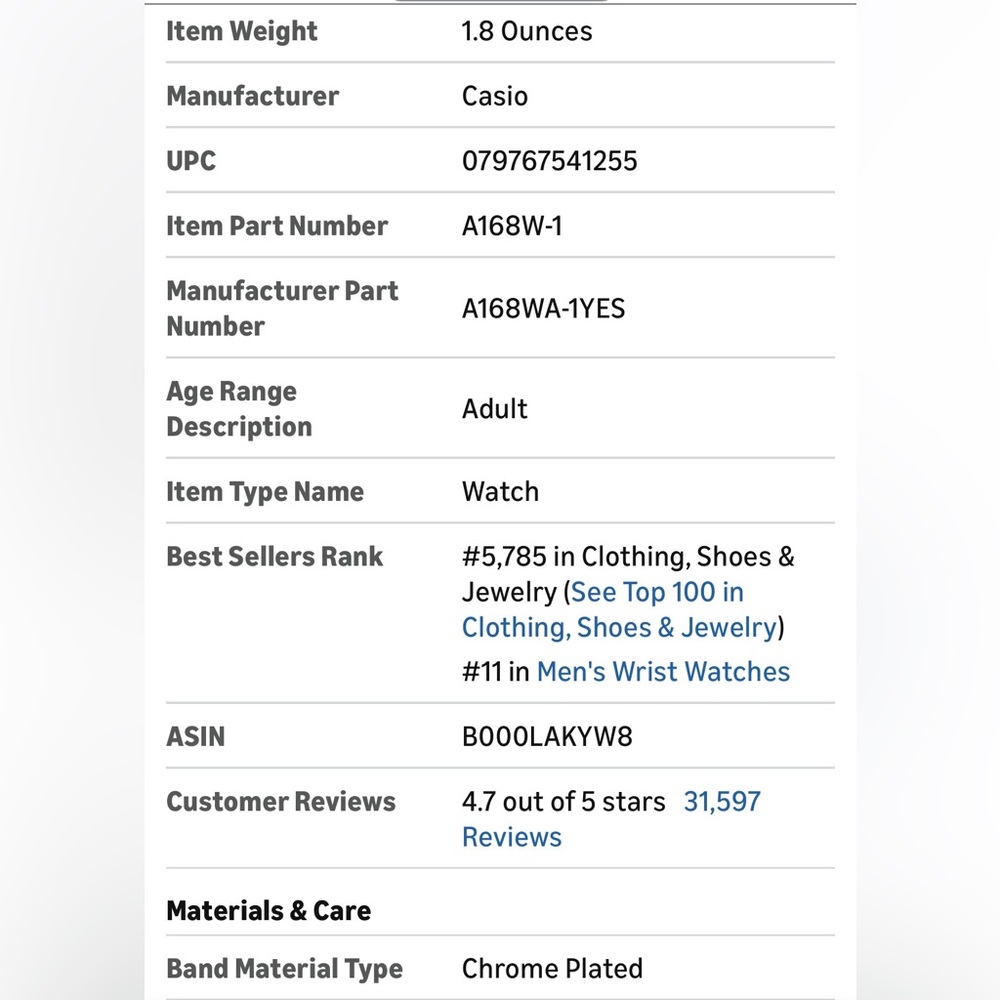Click the Item Type Name label
Screen dimensions: 1000x1000
click(x=265, y=492)
